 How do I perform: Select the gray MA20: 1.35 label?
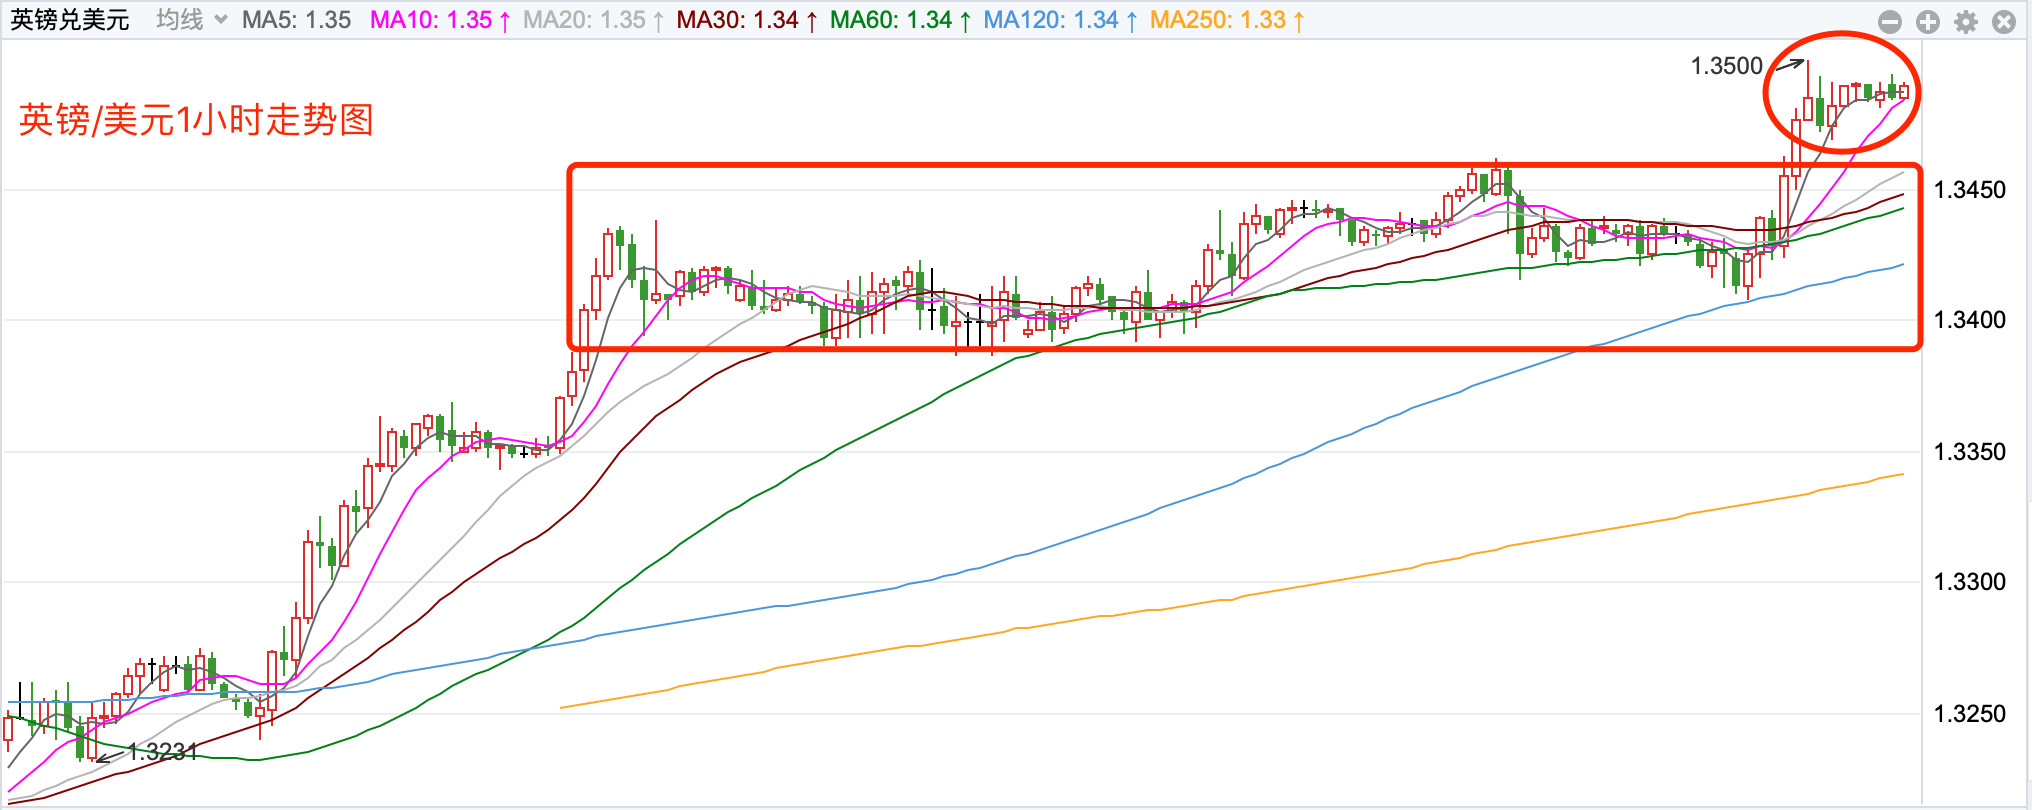pos(593,20)
